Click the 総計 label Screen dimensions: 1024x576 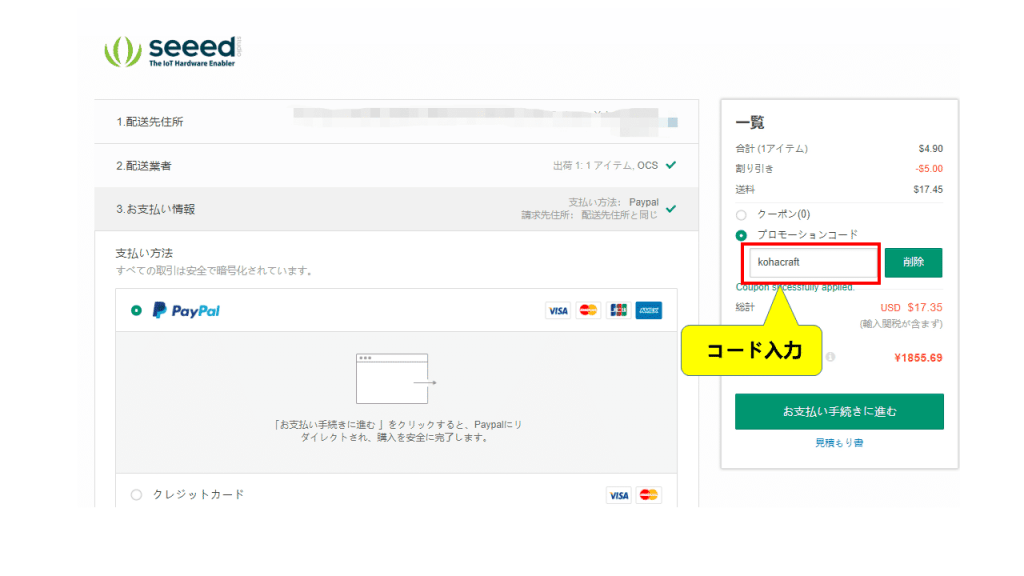point(744,307)
